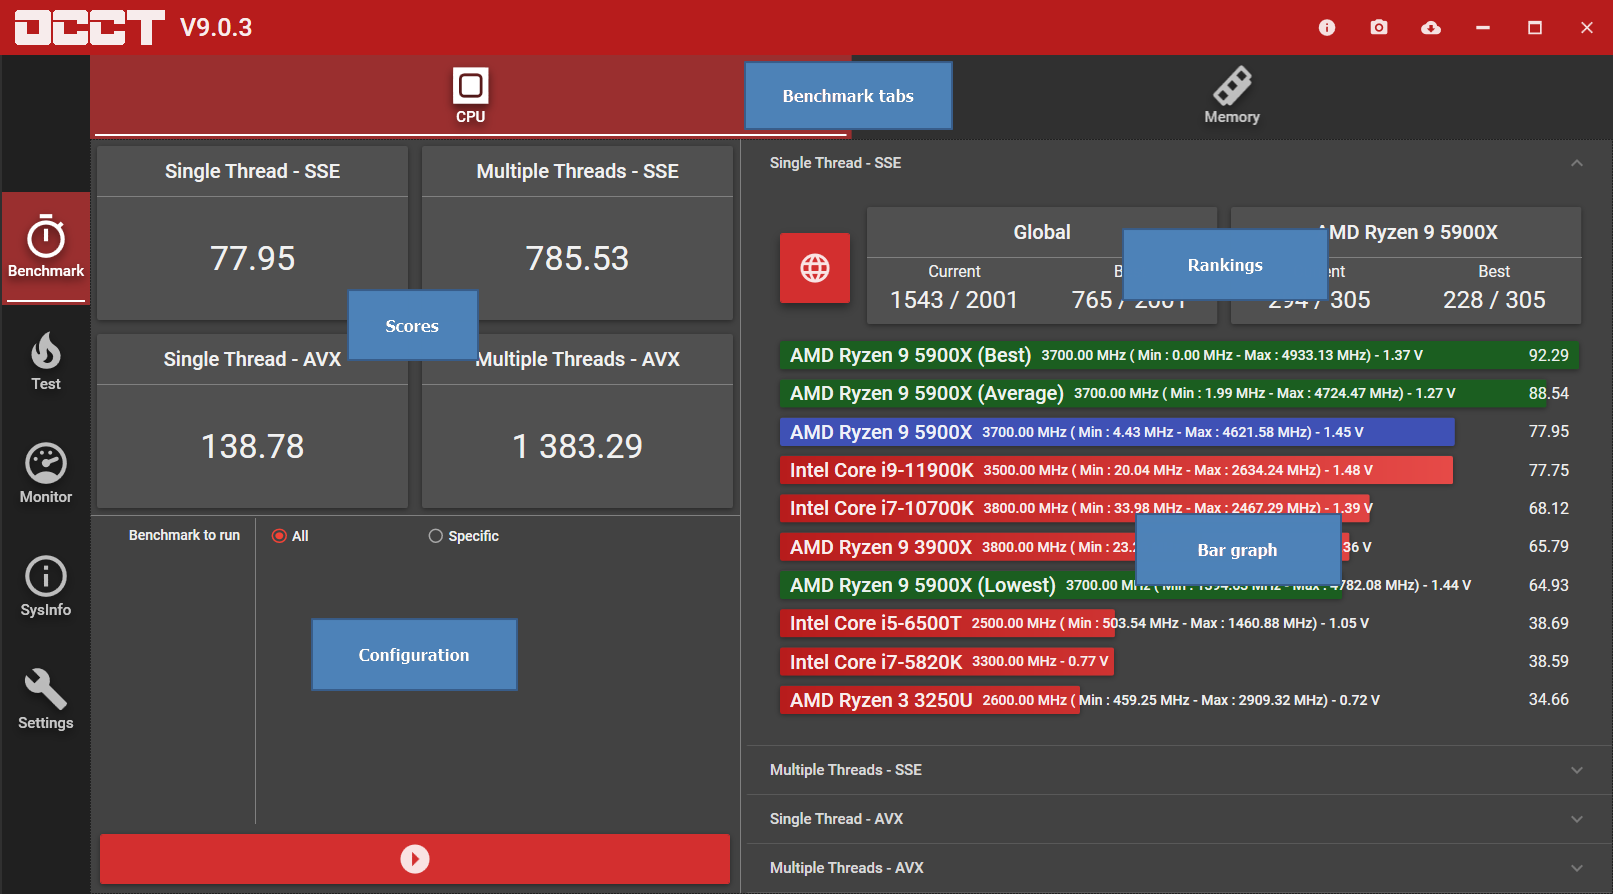This screenshot has width=1613, height=894.
Task: Select the Intel Core i7-10700K bar
Action: [x=1075, y=508]
